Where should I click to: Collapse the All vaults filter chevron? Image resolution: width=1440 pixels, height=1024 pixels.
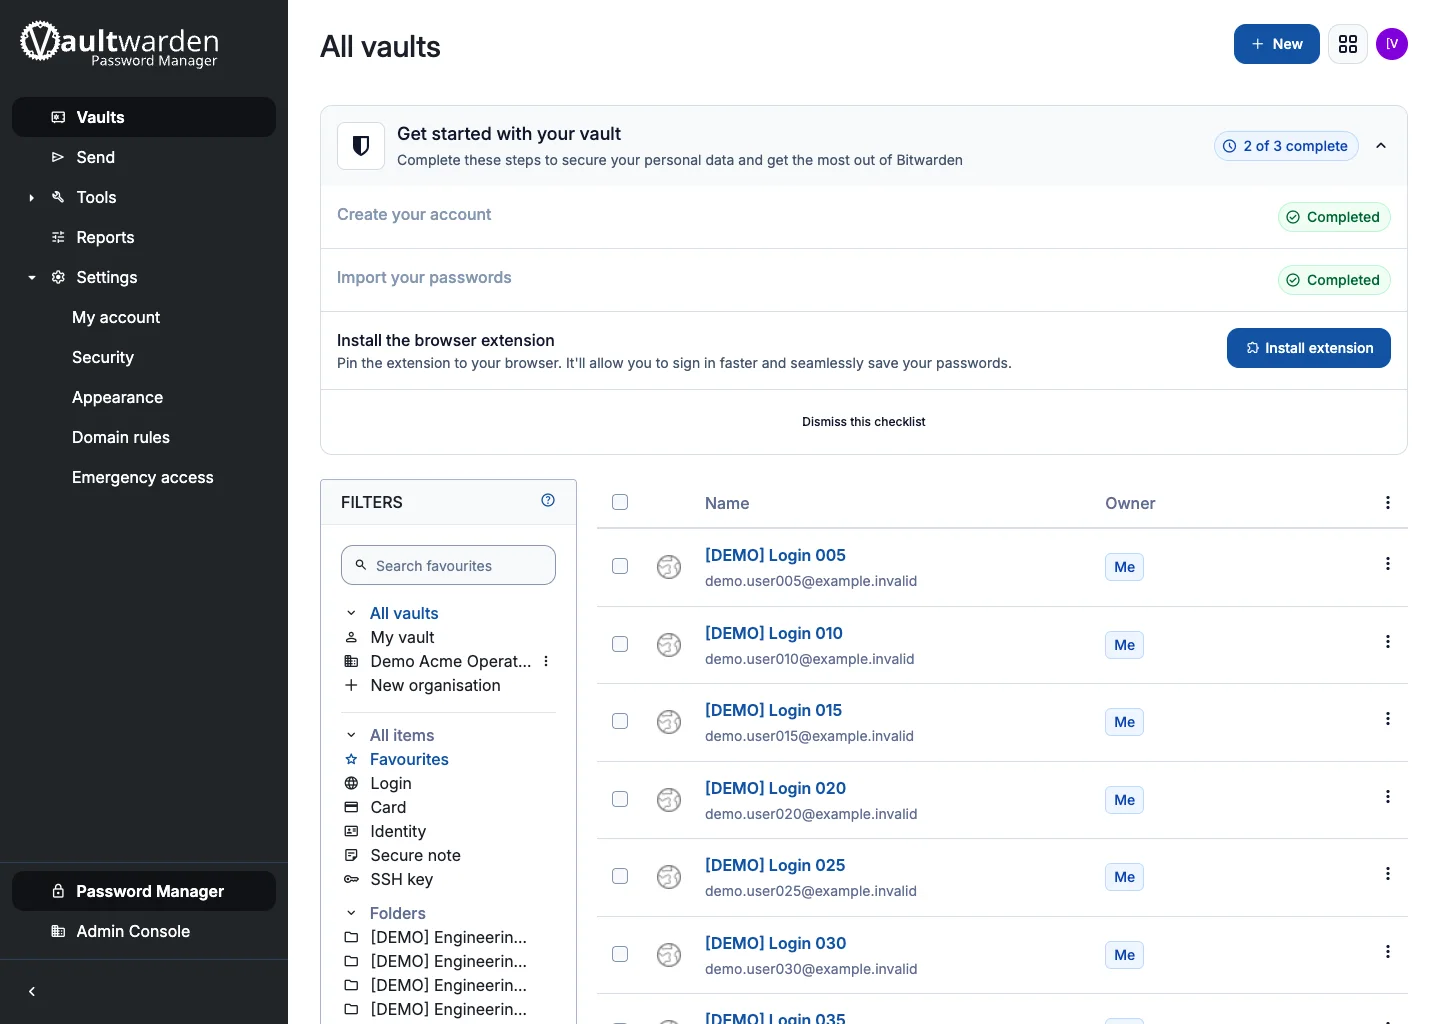pos(351,613)
